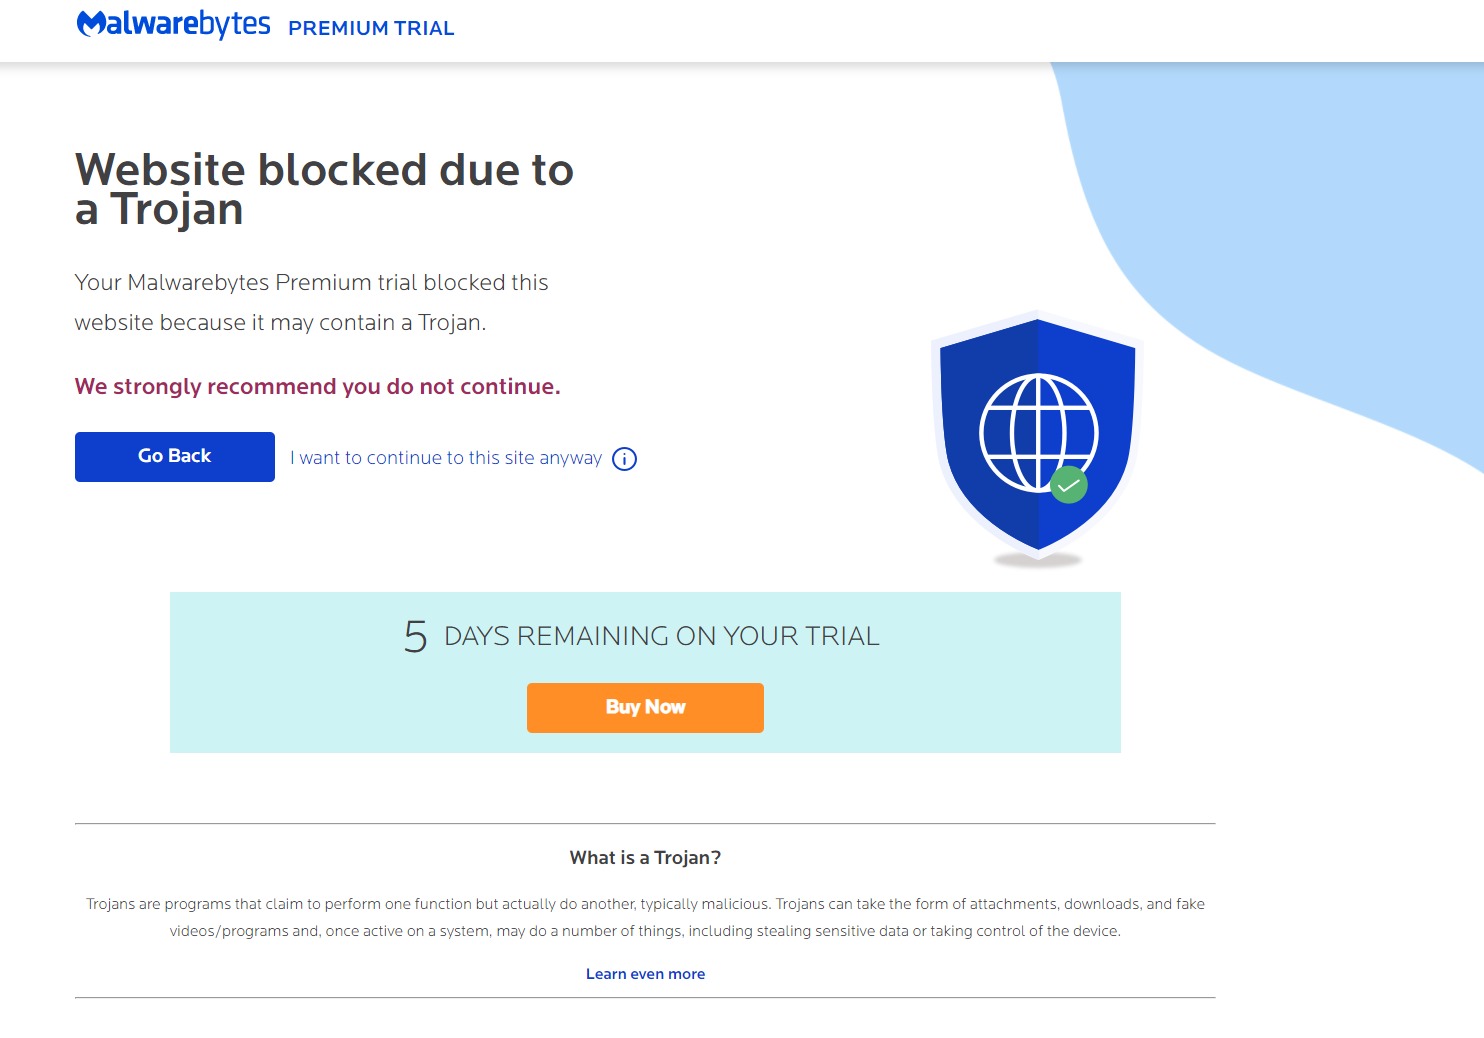Click the number 5 in trial banner
The width and height of the screenshot is (1484, 1038).
(x=415, y=636)
